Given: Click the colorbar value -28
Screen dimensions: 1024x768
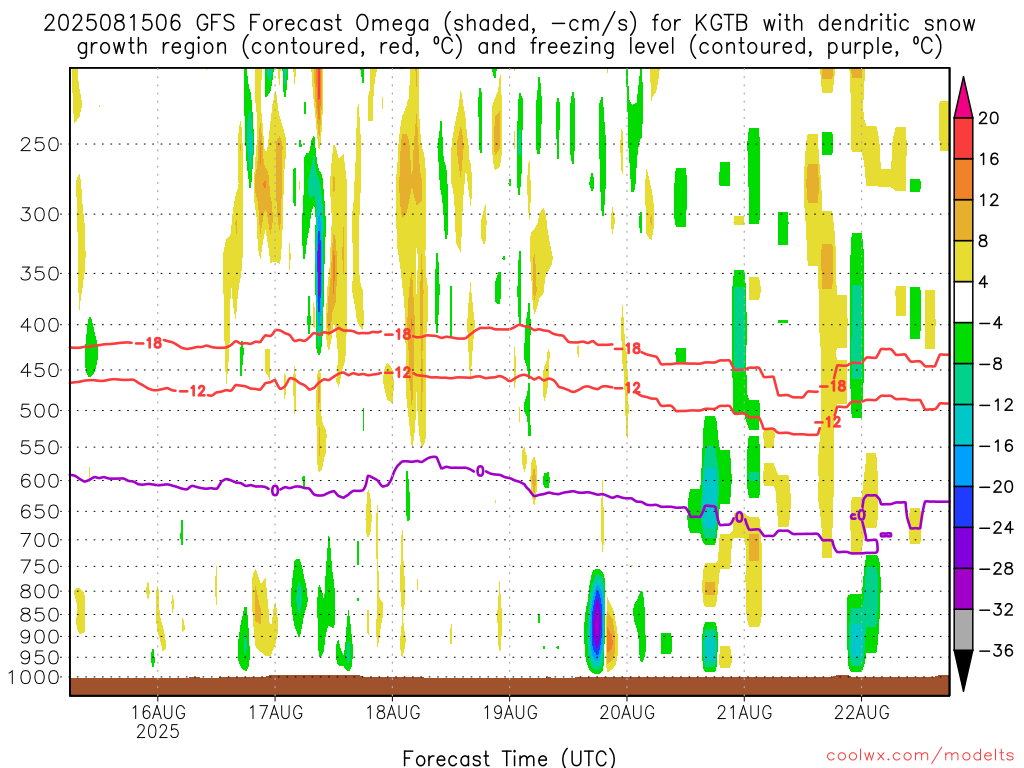Looking at the screenshot, I should [x=997, y=569].
